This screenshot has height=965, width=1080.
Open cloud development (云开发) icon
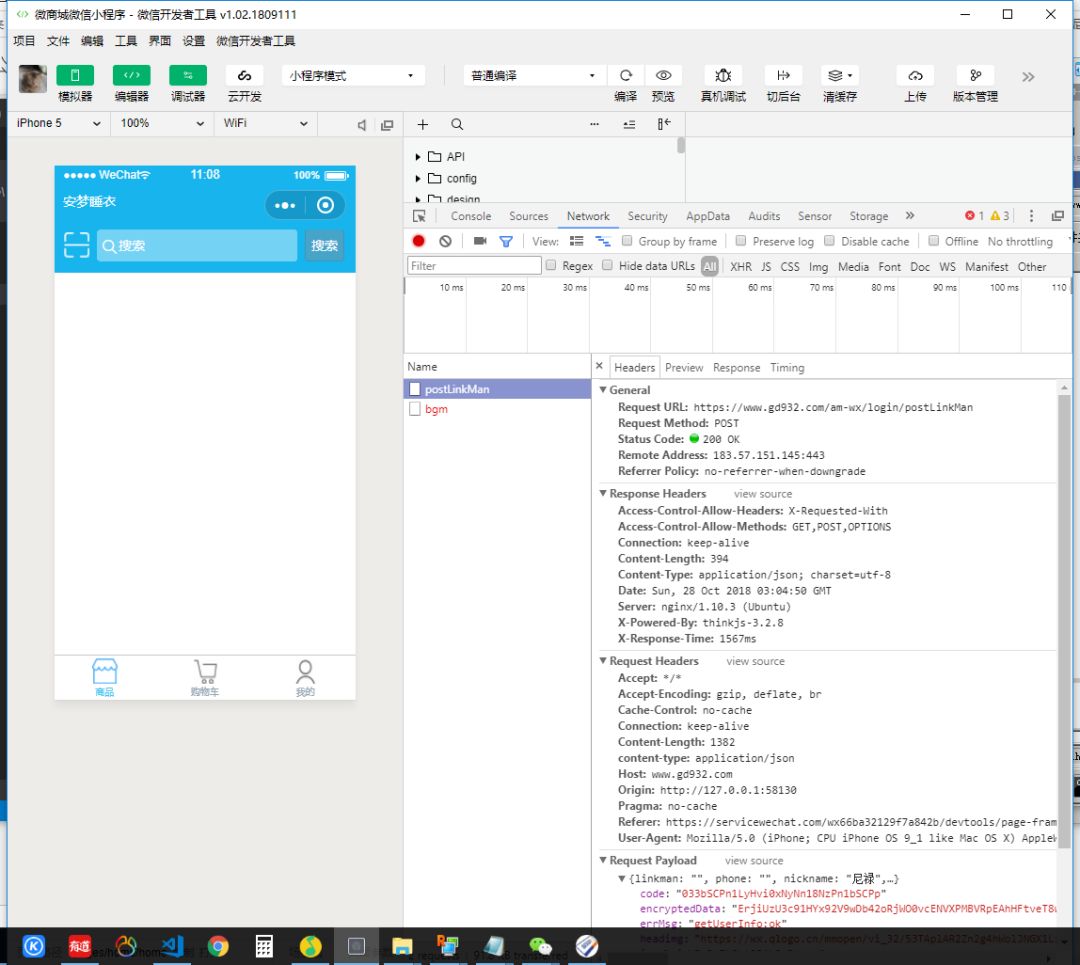(x=245, y=75)
